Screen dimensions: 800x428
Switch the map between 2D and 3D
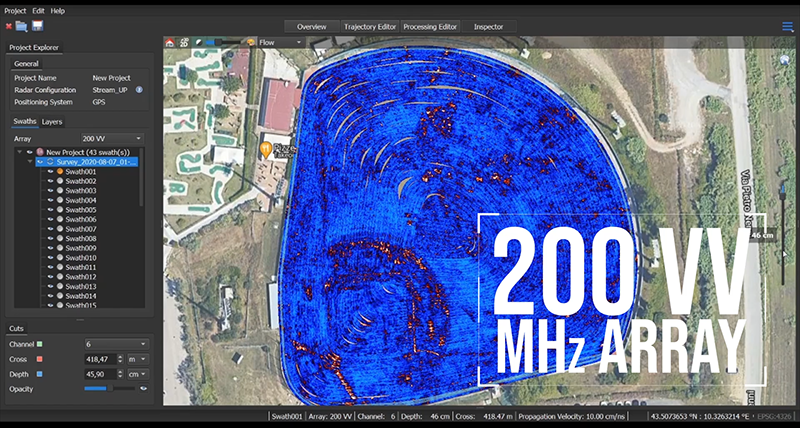[x=184, y=42]
